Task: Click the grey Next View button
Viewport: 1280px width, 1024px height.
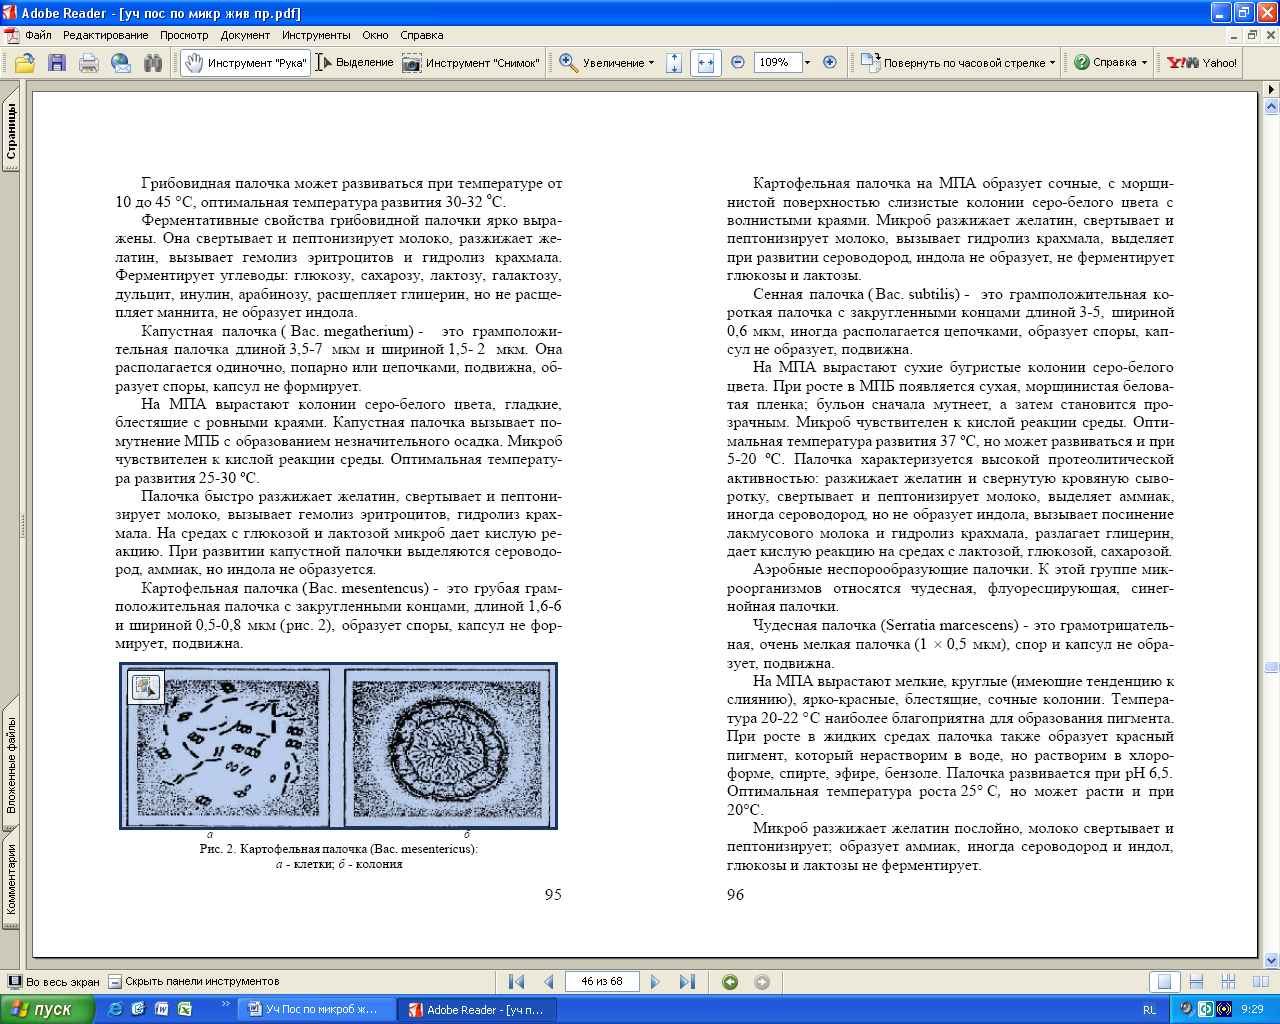Action: [x=762, y=982]
